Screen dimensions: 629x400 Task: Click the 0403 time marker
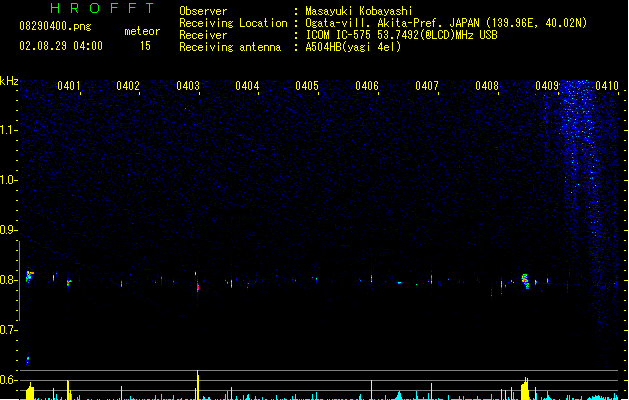click(x=188, y=86)
